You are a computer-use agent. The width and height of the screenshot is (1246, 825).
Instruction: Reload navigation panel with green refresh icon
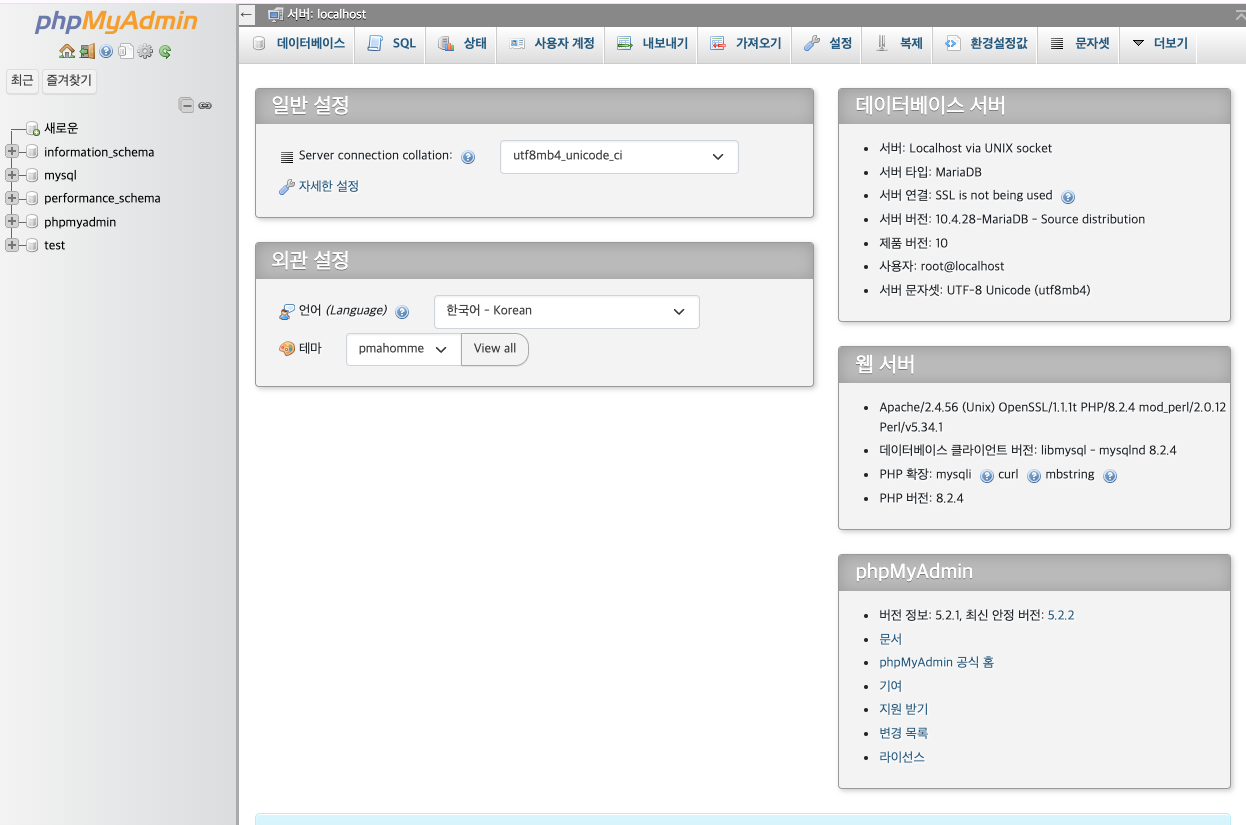165,51
